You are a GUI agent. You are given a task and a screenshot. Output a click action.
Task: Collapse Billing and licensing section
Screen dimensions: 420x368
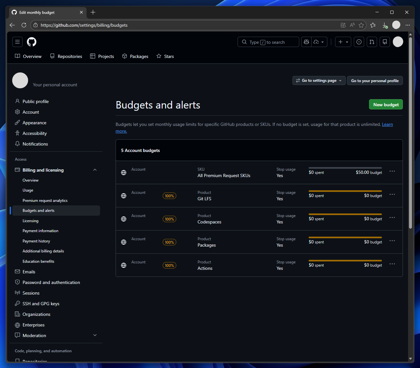[95, 170]
